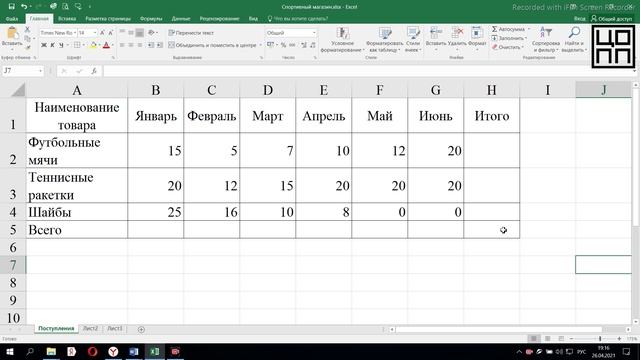Open Форматировать как таблицу dropdown
The width and height of the screenshot is (640, 360).
pos(384,40)
